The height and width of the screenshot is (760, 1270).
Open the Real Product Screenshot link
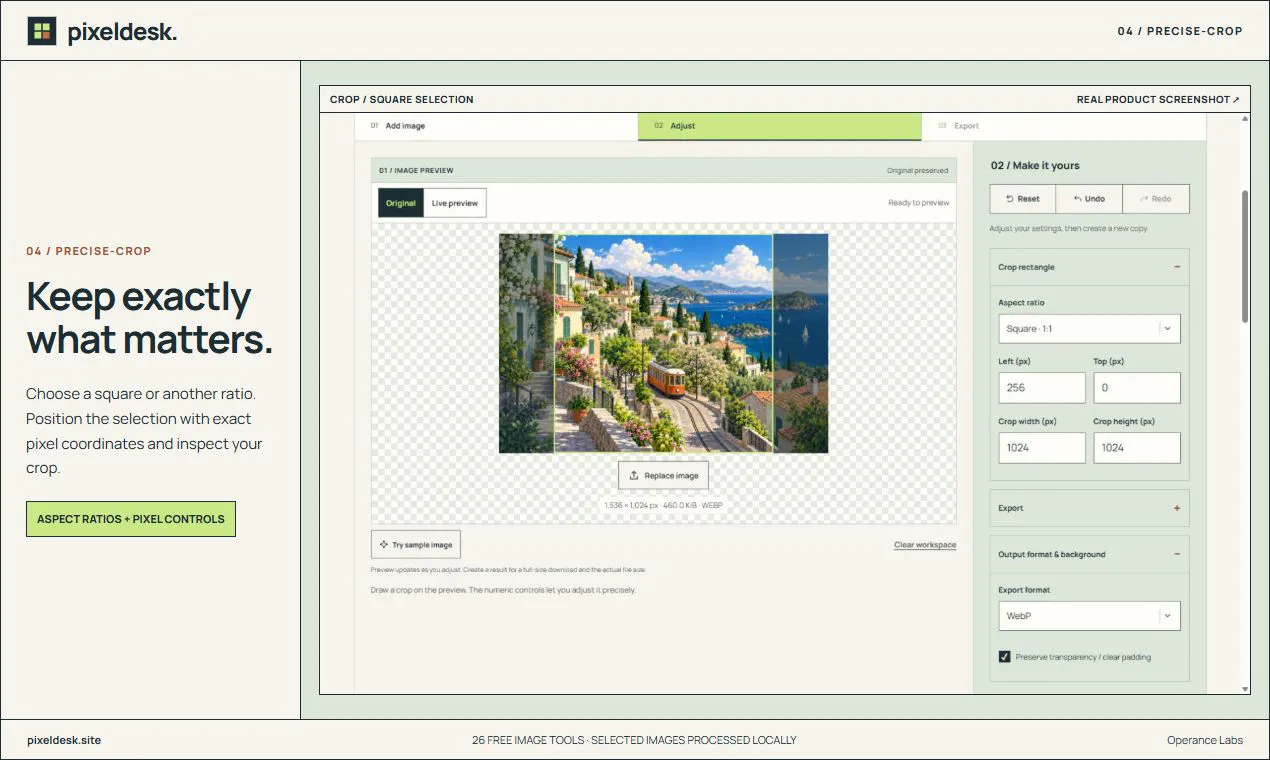(x=1158, y=99)
